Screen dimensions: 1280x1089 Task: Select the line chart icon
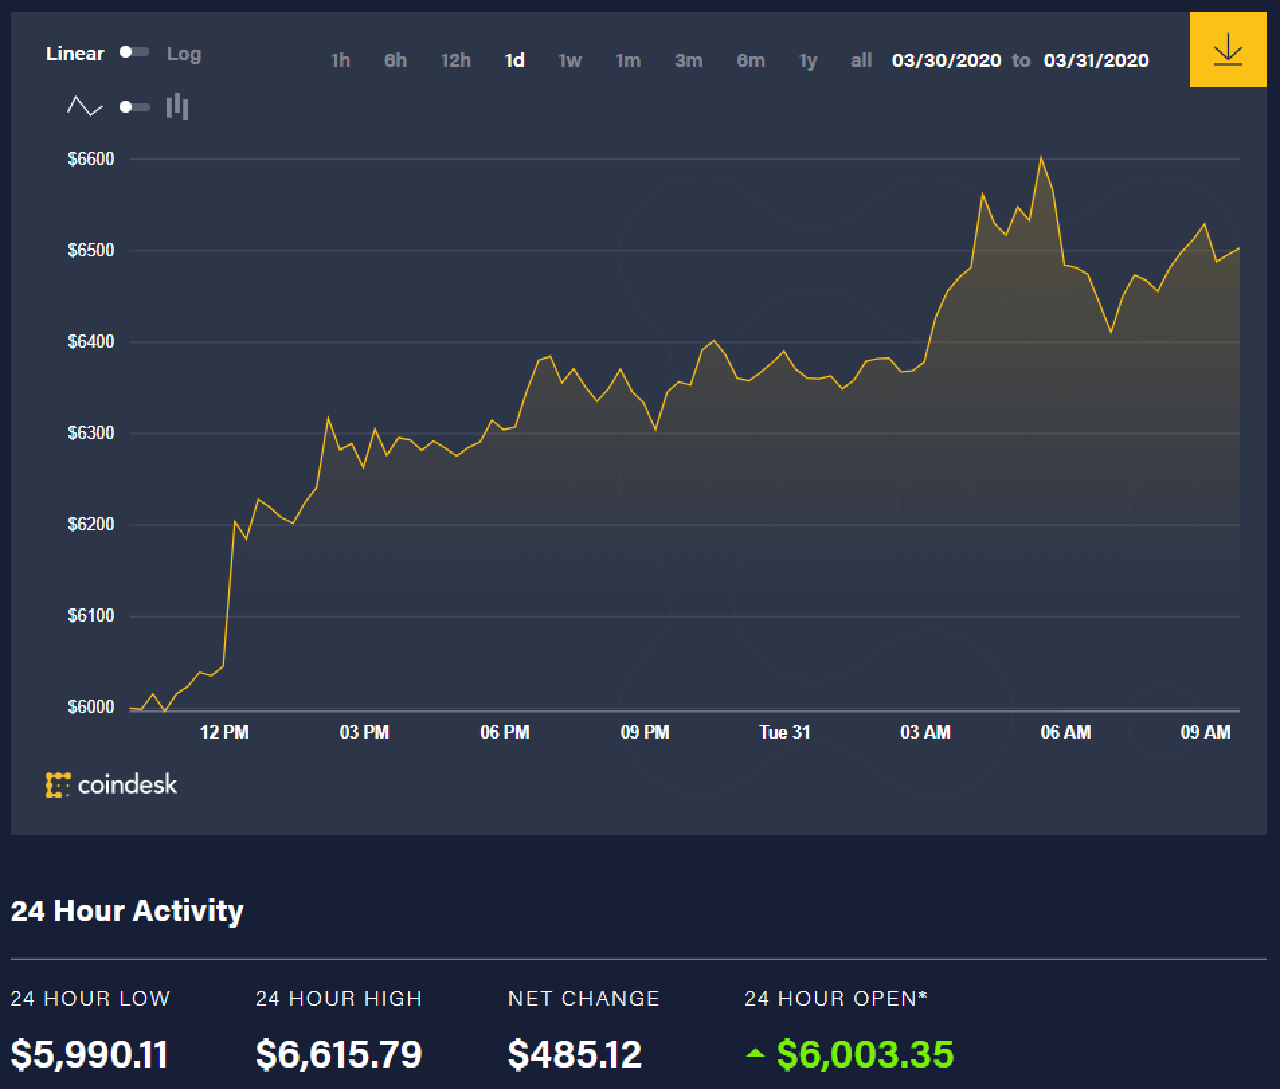click(x=85, y=106)
